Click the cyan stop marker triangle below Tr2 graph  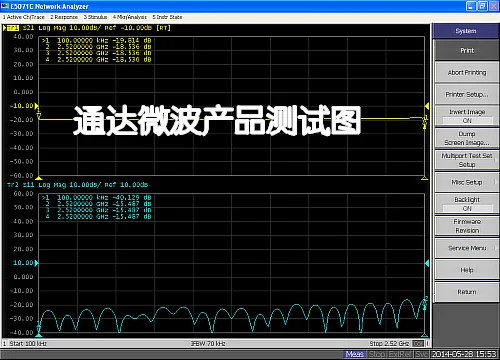point(424,335)
